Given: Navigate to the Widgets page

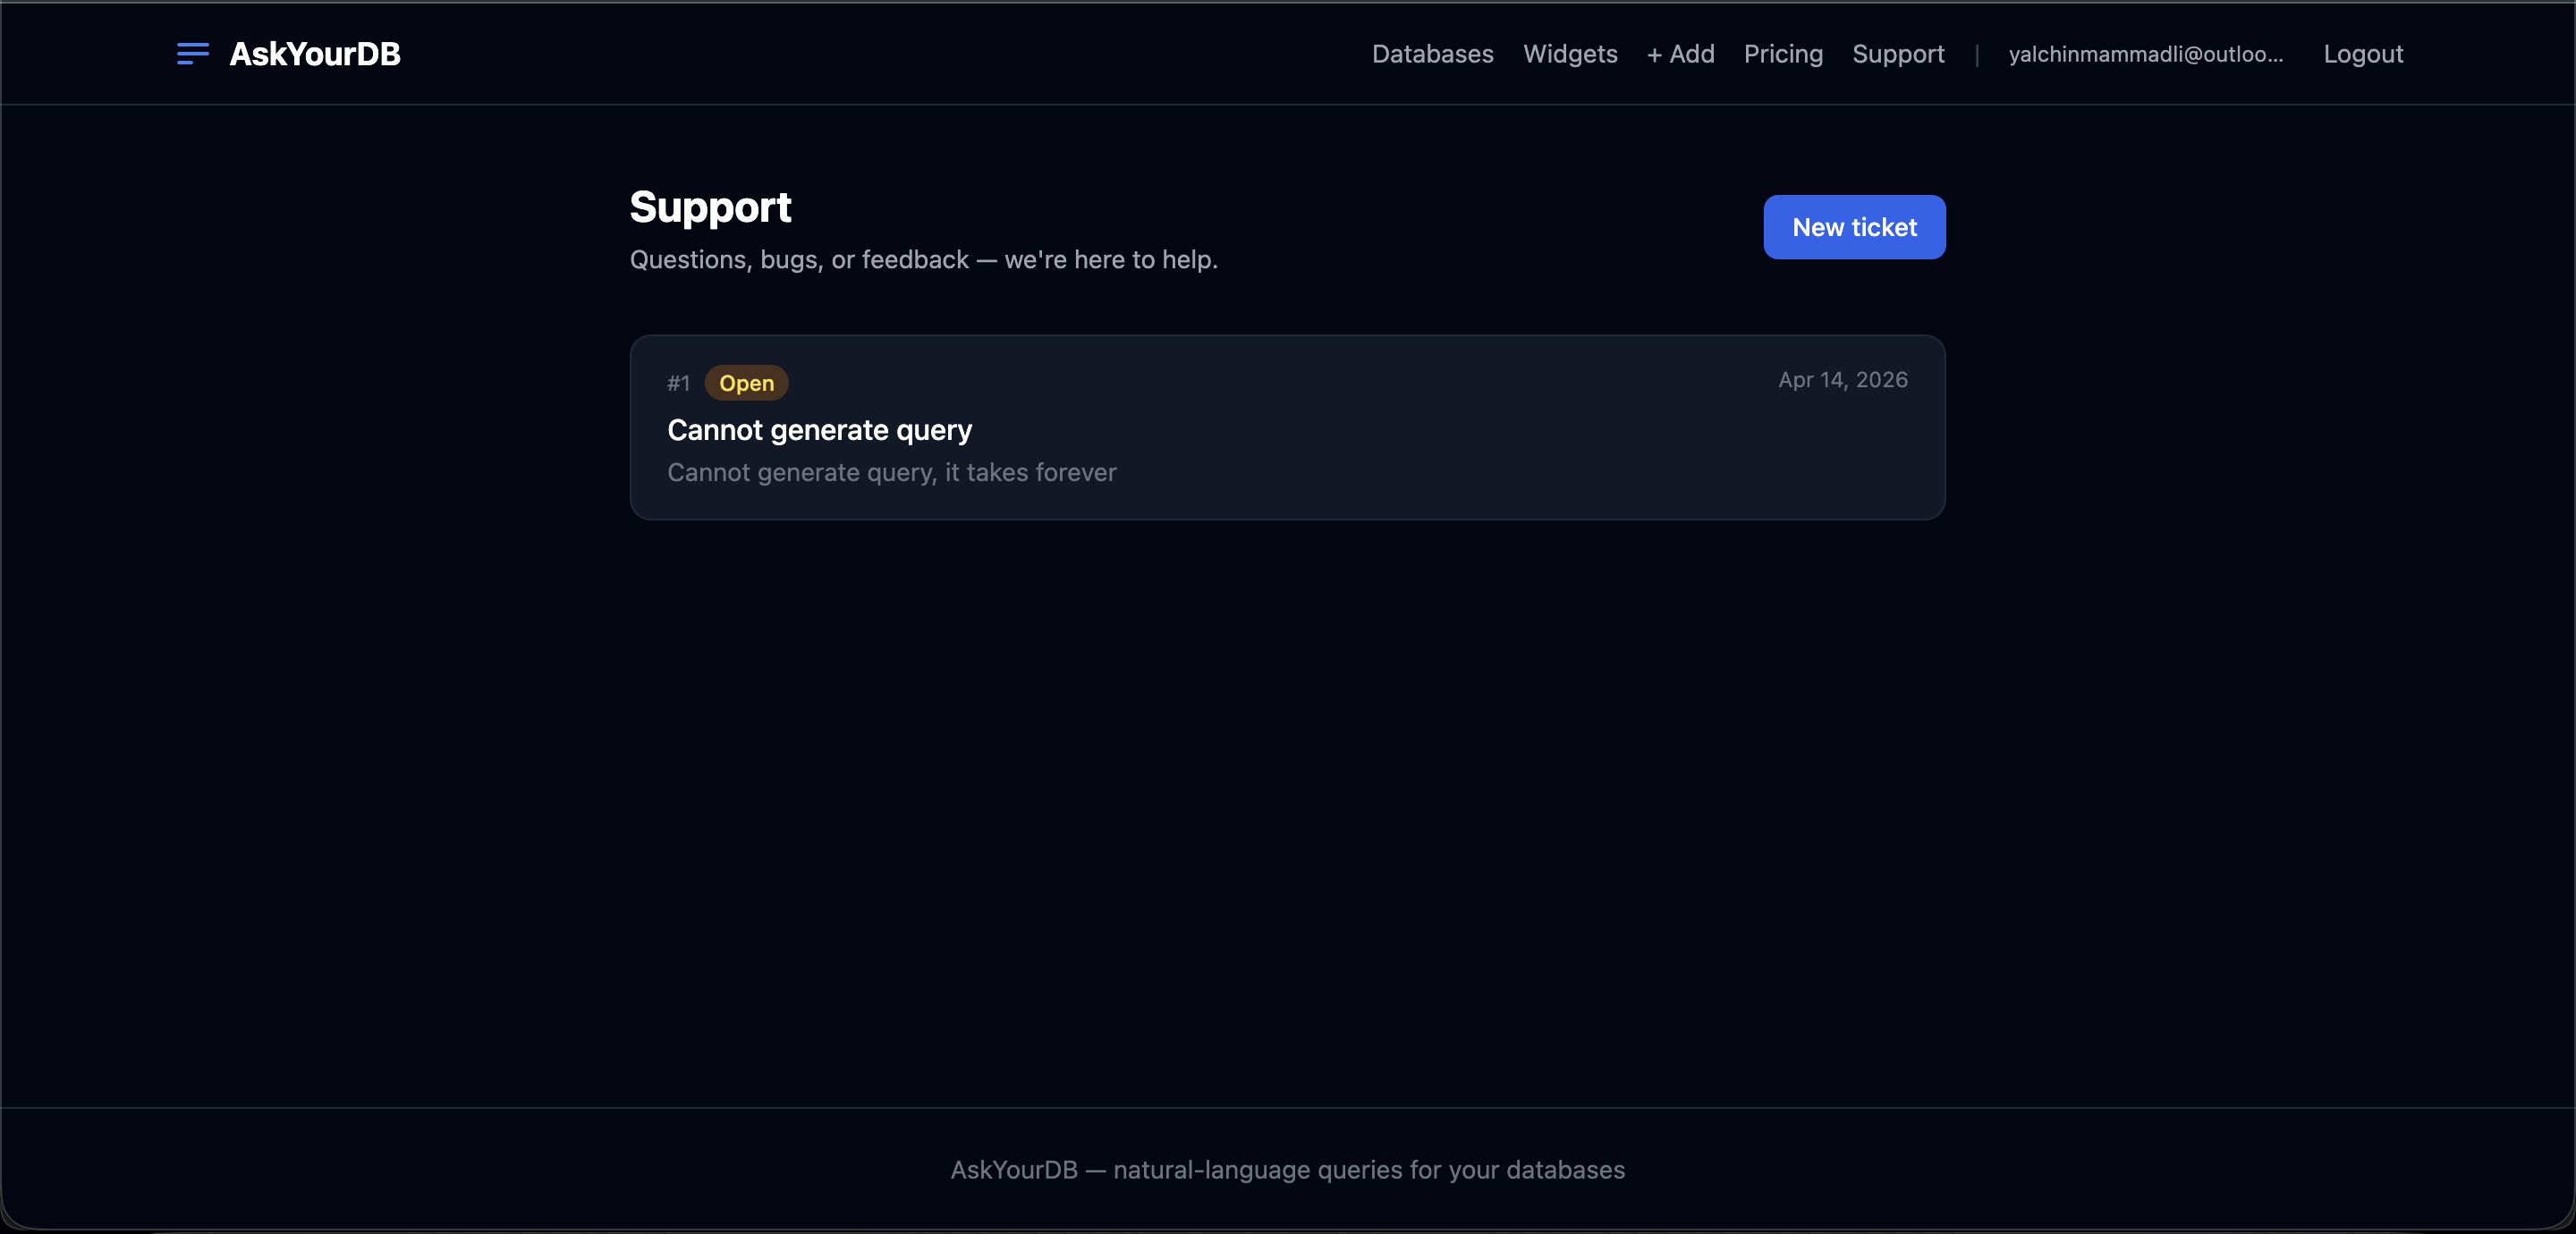Looking at the screenshot, I should 1570,54.
